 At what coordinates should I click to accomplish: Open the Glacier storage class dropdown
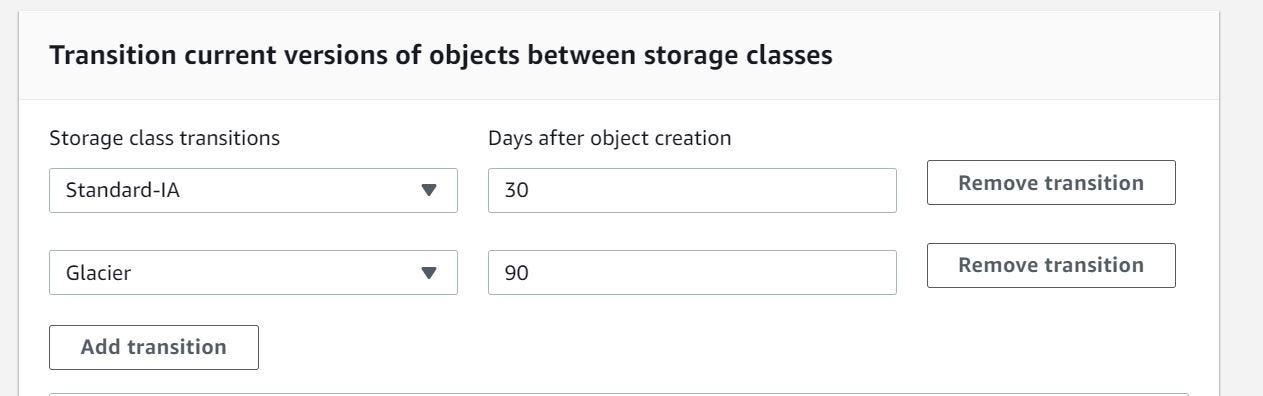[x=253, y=272]
